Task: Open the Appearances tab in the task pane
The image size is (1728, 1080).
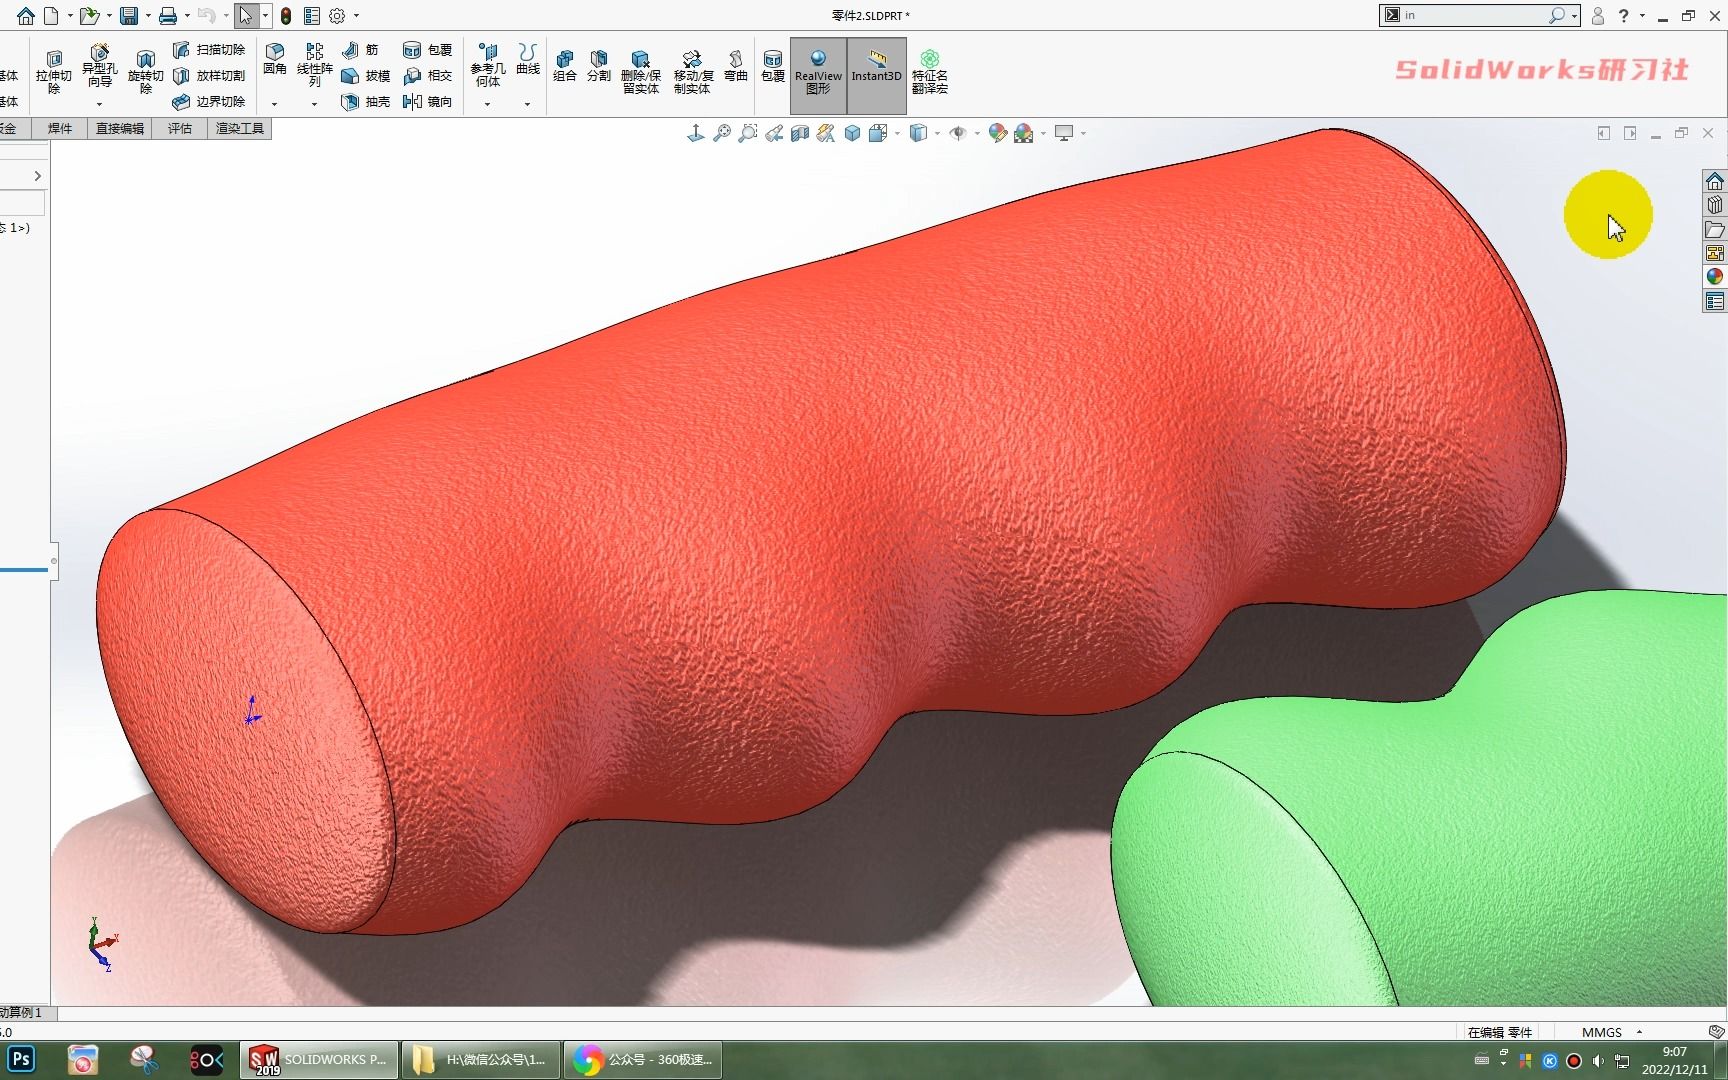Action: click(1715, 277)
